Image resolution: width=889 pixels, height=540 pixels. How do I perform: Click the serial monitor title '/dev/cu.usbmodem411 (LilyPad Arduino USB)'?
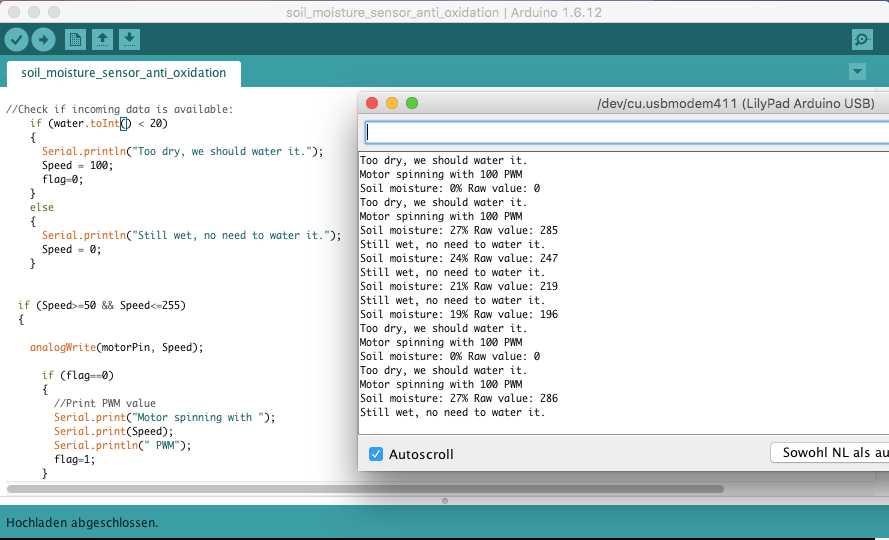tap(735, 103)
